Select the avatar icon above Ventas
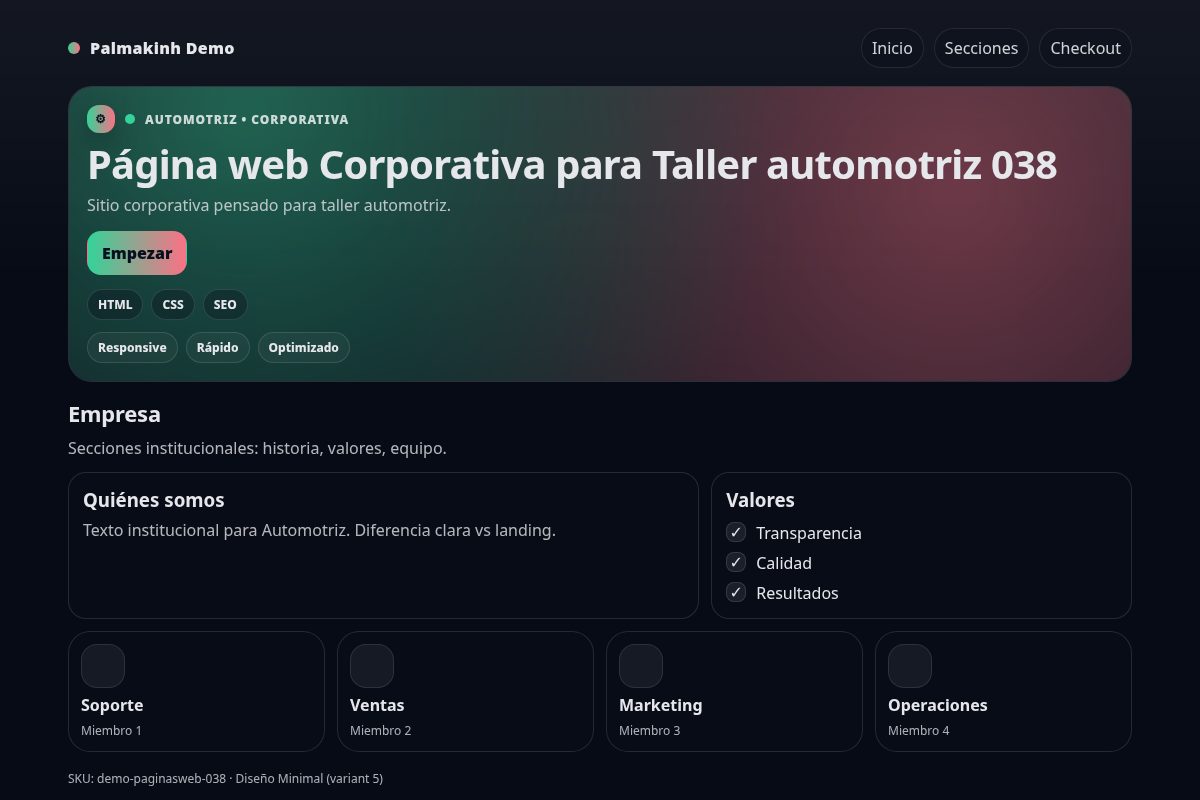The height and width of the screenshot is (800, 1200). (x=372, y=666)
